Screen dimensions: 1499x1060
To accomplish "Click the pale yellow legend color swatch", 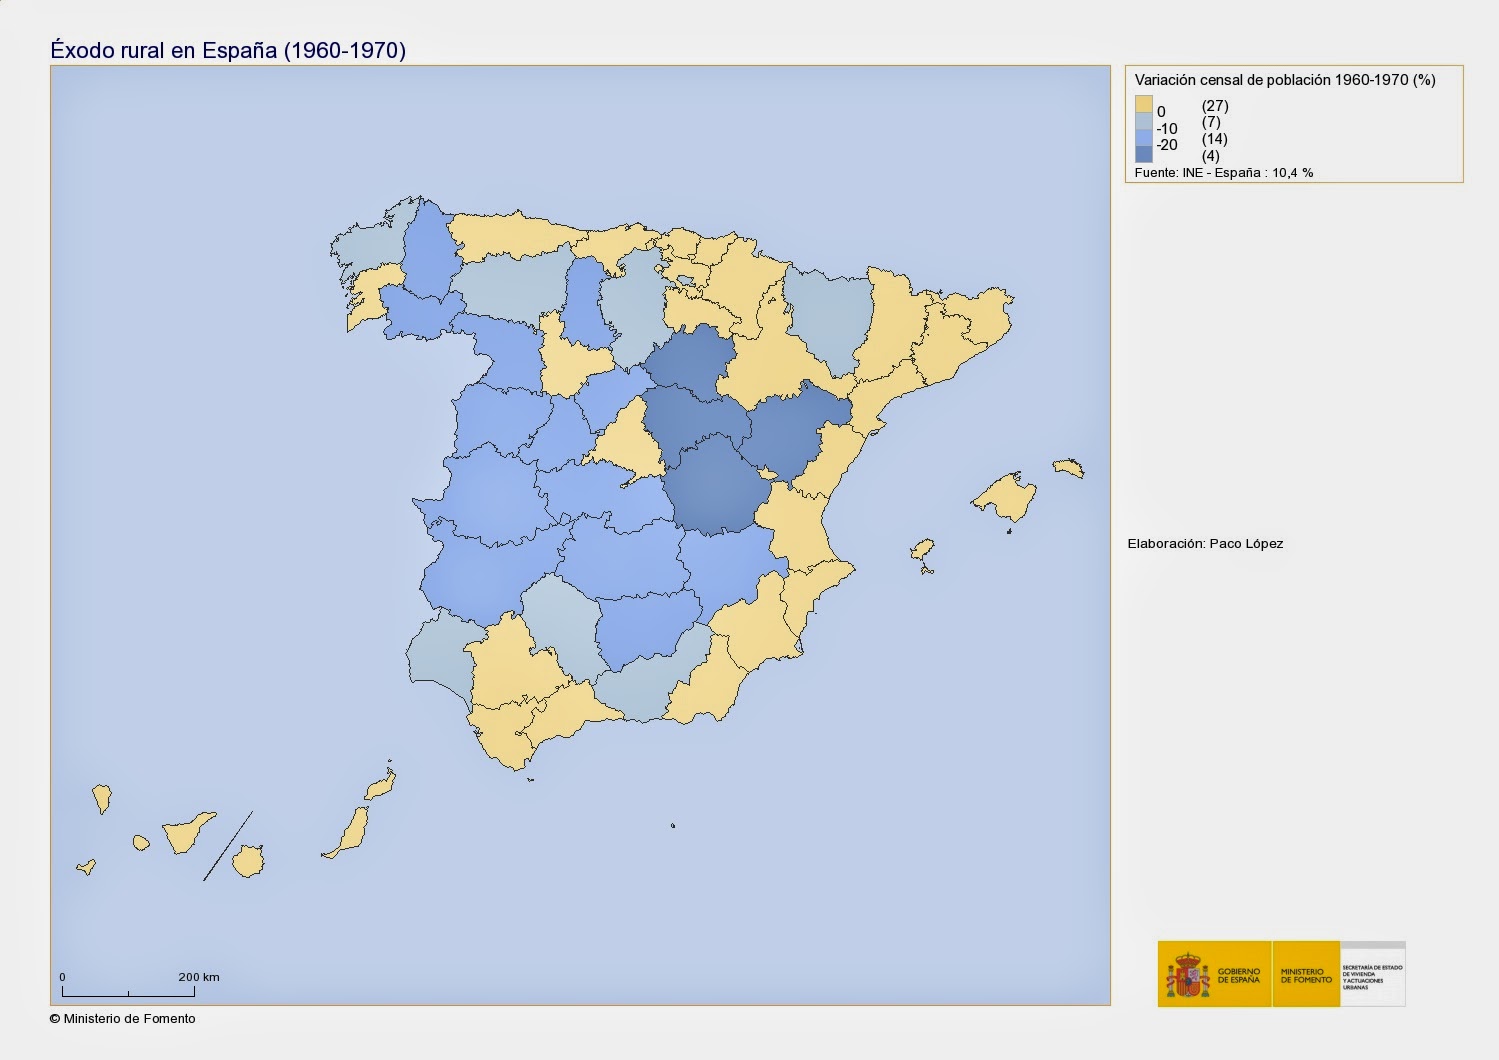I will [1143, 105].
